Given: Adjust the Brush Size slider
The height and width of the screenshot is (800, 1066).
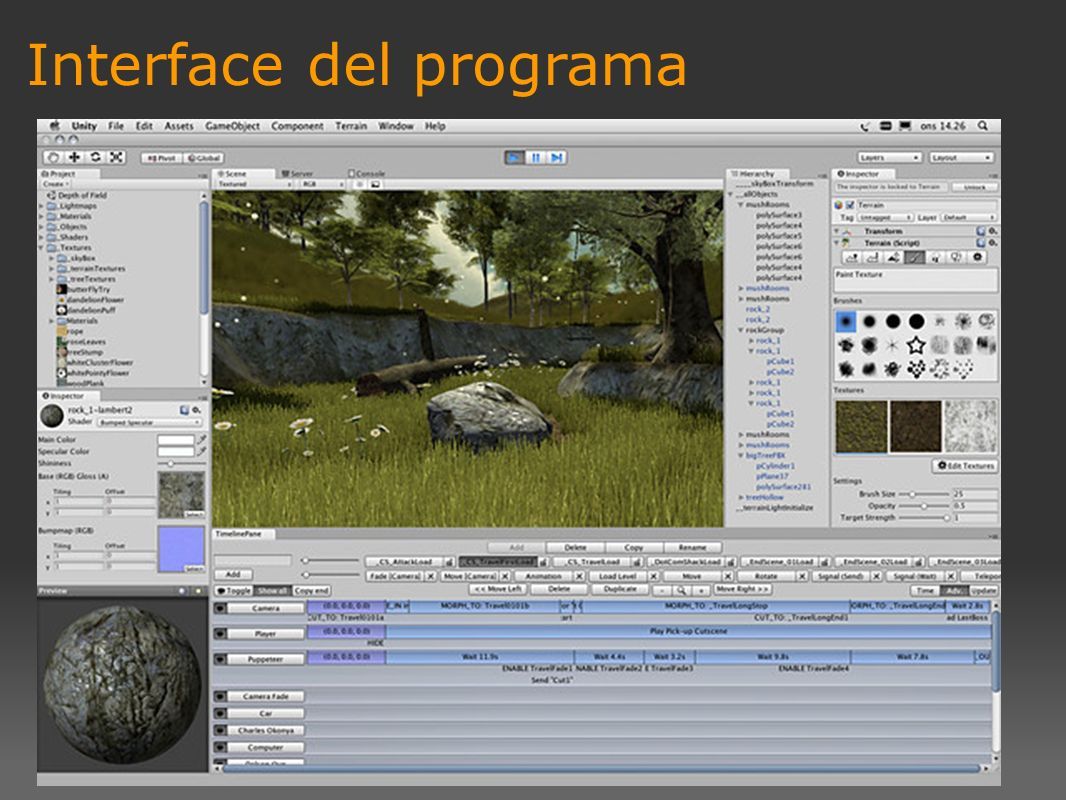Looking at the screenshot, I should [923, 494].
